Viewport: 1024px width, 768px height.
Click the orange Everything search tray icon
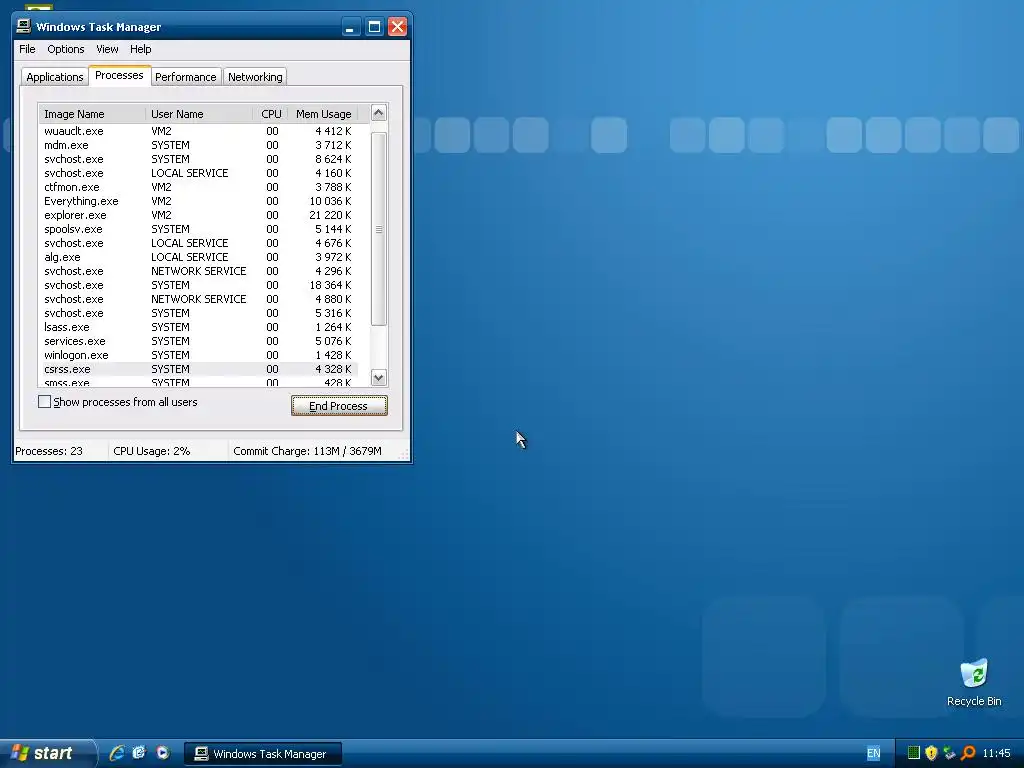pyautogui.click(x=968, y=753)
